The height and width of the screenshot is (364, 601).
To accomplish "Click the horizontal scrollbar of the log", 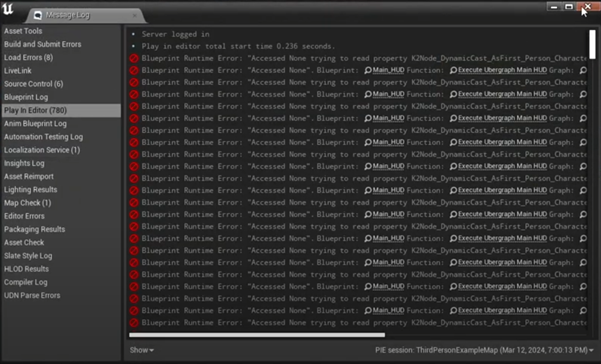I will point(257,335).
